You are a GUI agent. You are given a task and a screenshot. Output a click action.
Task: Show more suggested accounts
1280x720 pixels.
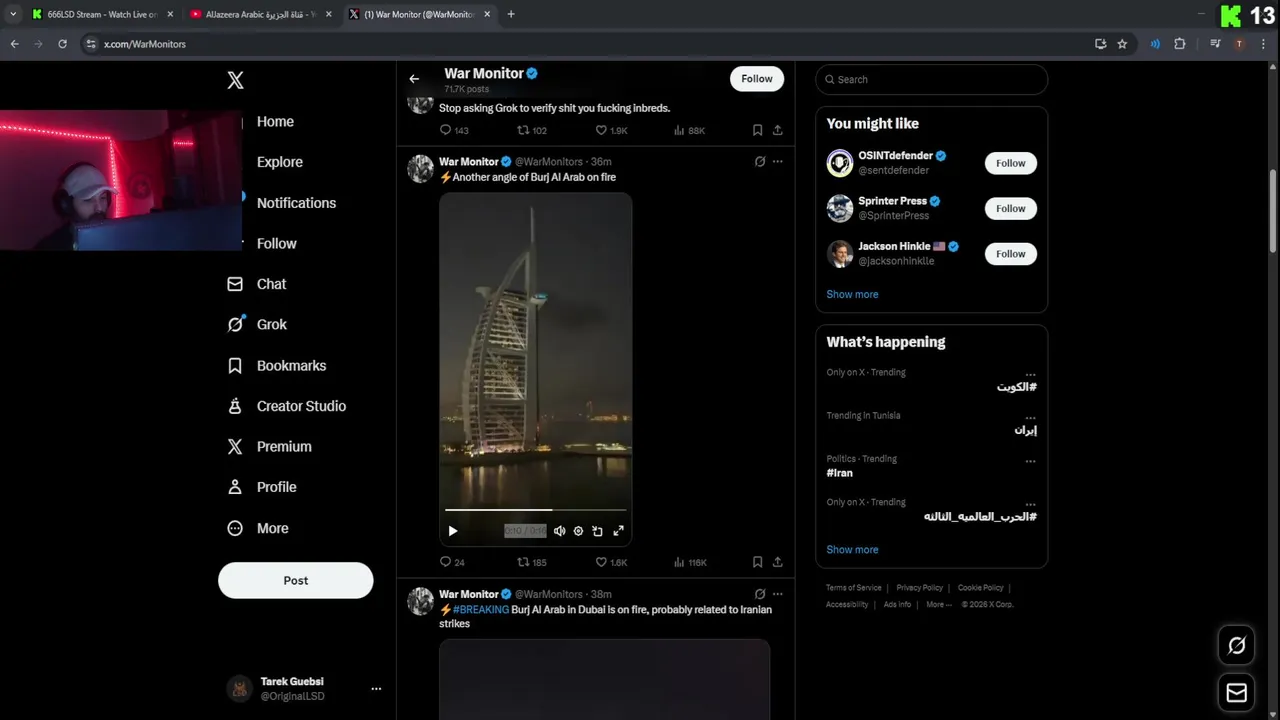coord(852,294)
